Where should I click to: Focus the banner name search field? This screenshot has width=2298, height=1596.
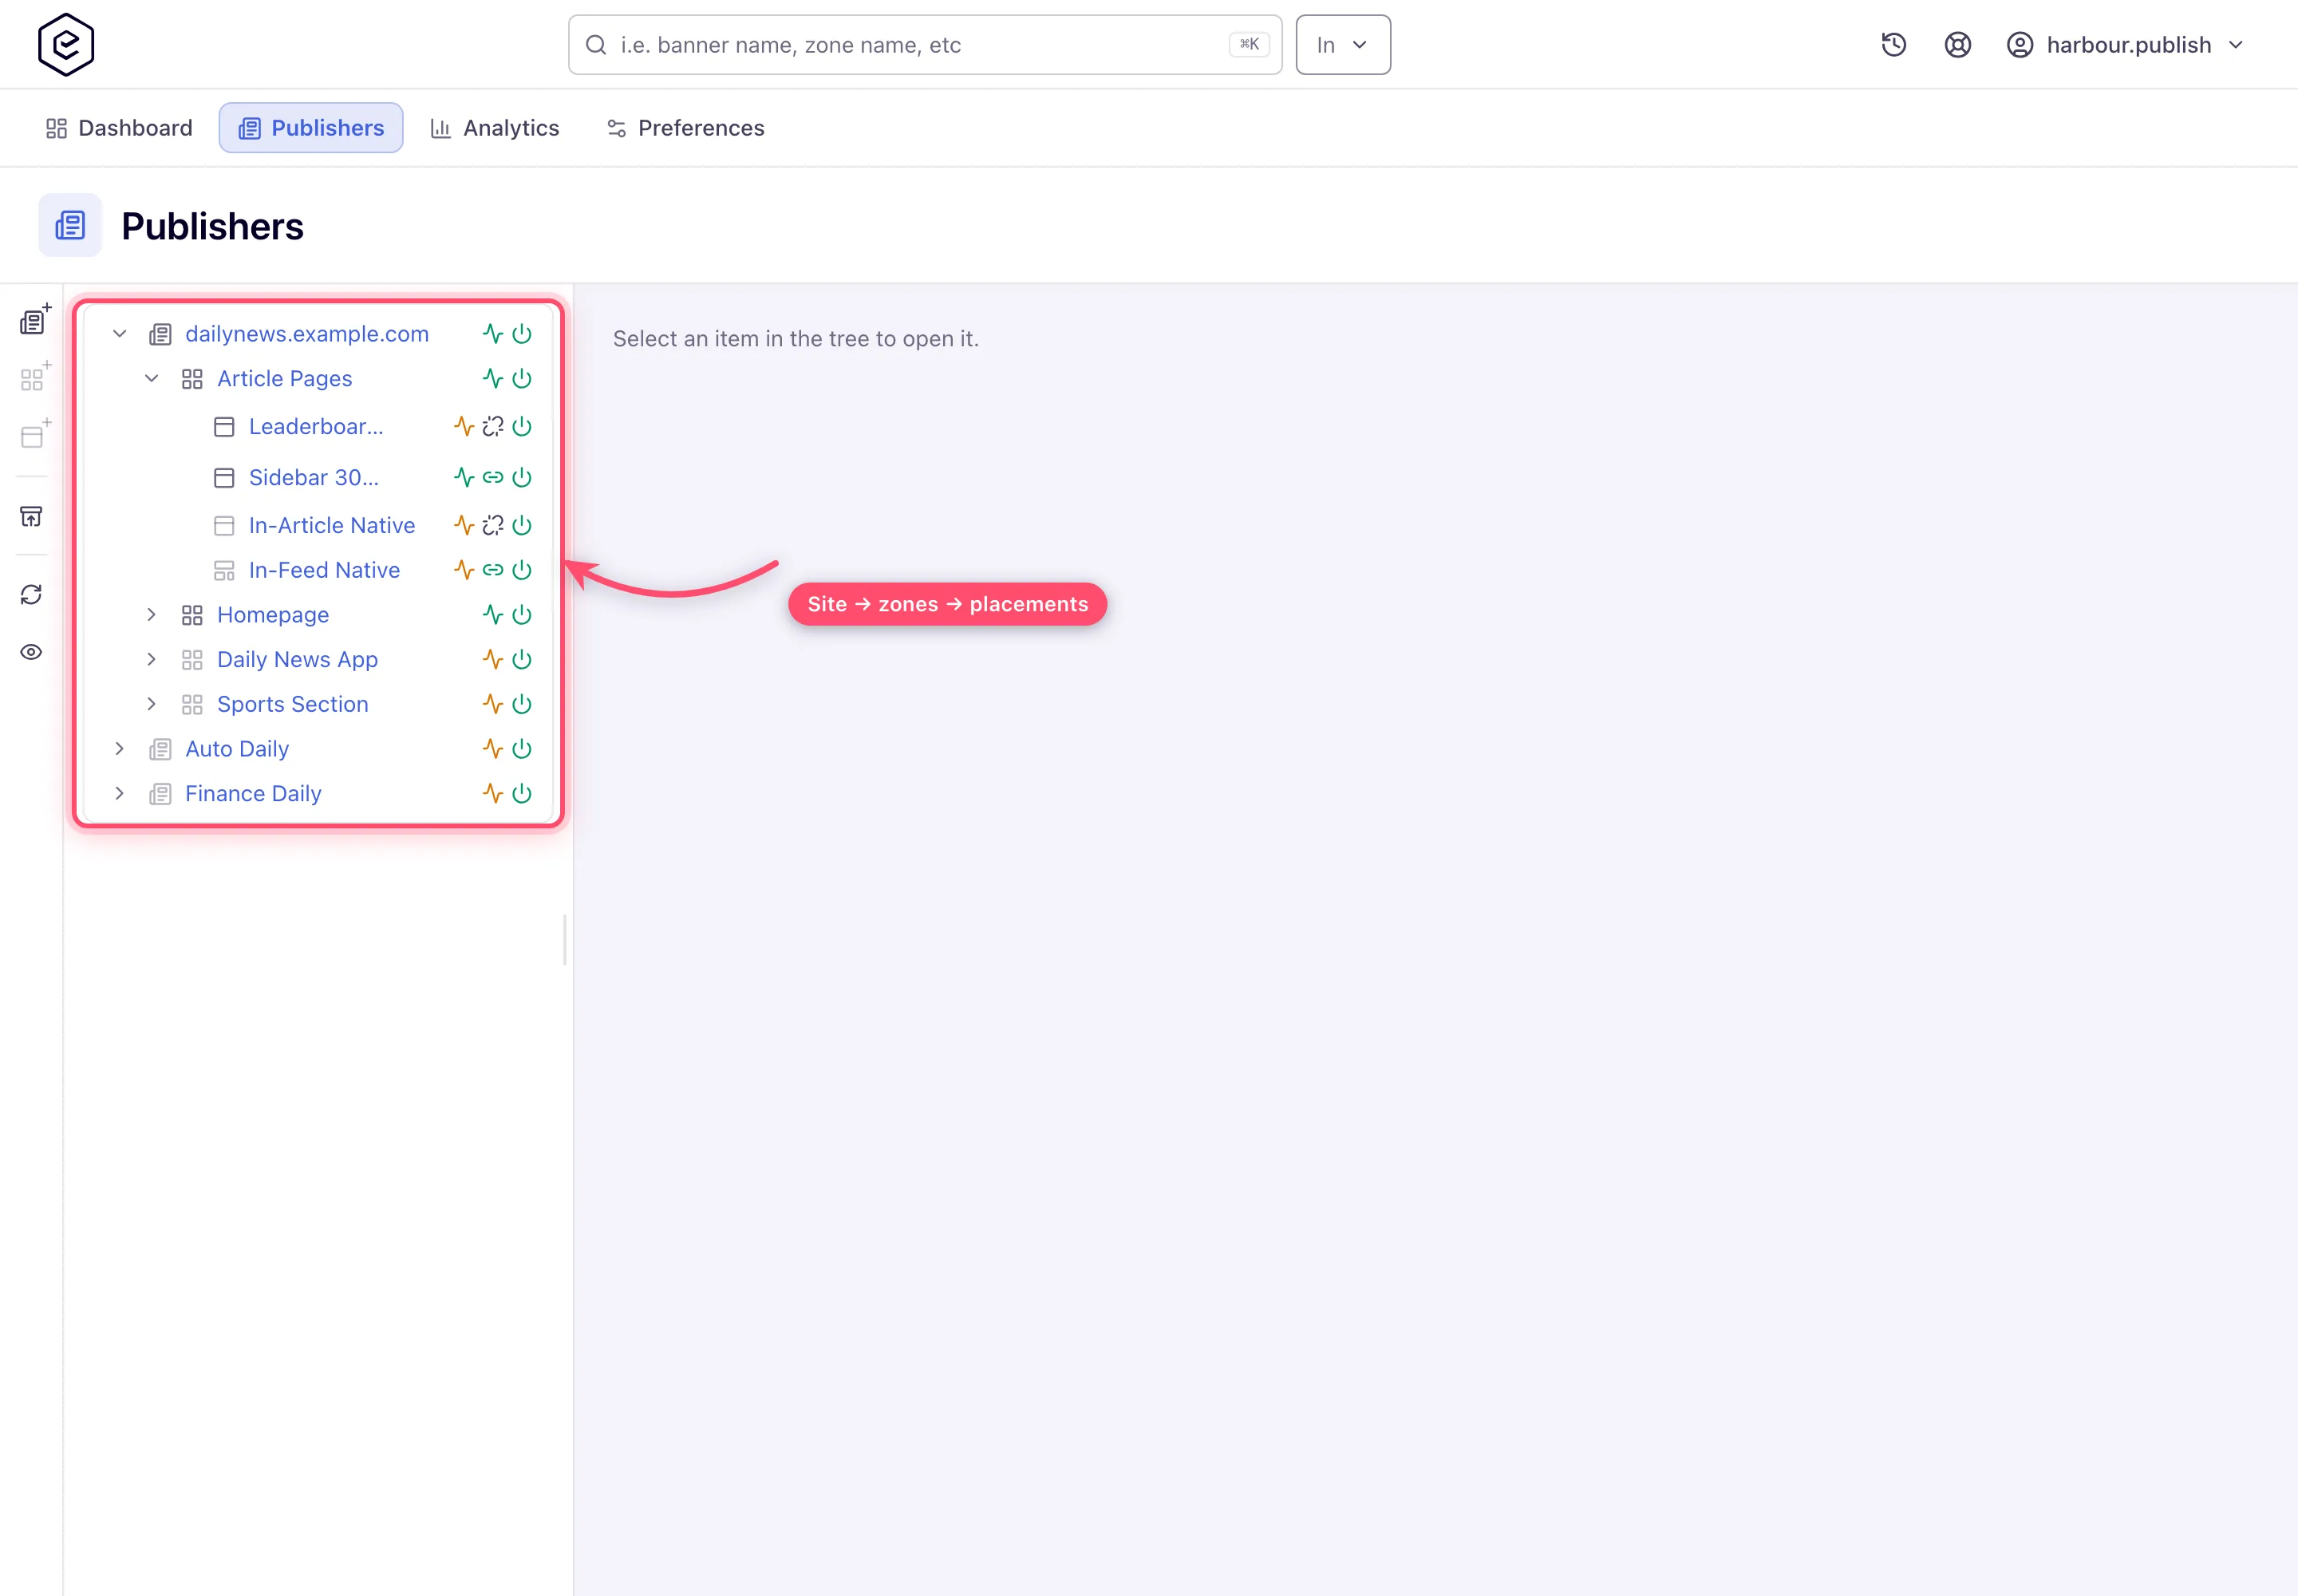pyautogui.click(x=925, y=45)
